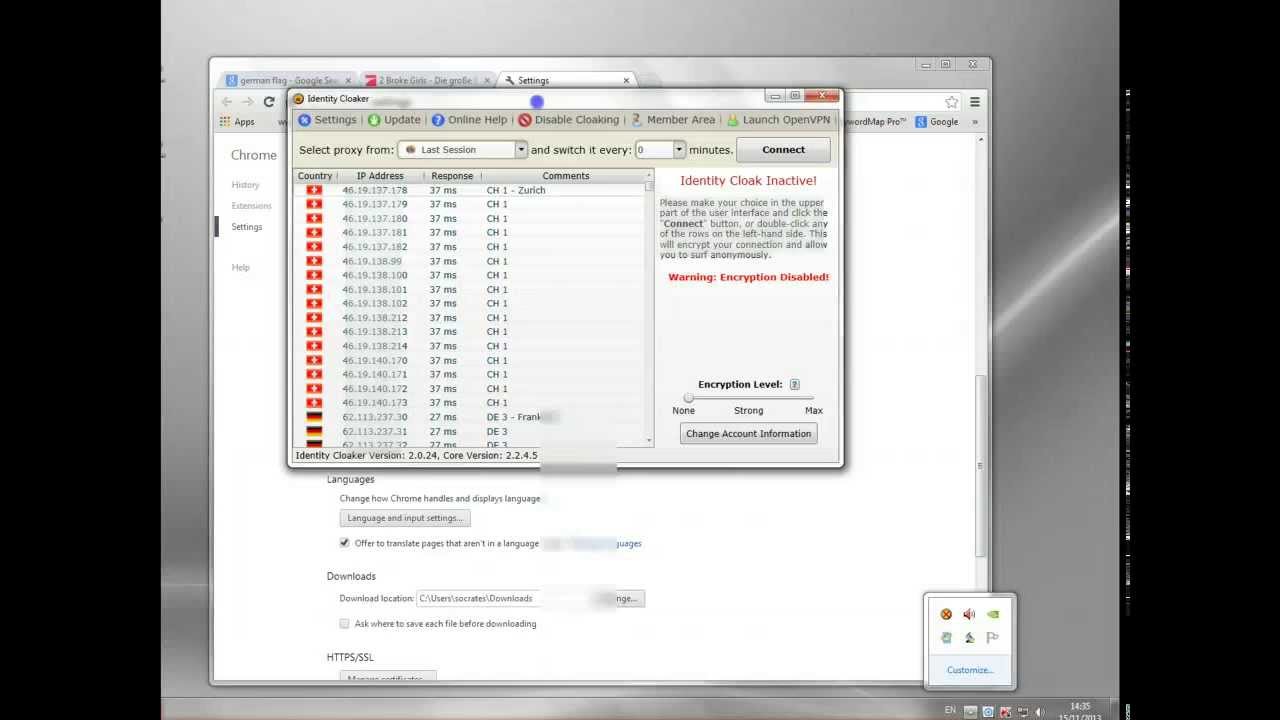Image resolution: width=1280 pixels, height=720 pixels.
Task: Expand bookmarks bar overflow chevron
Action: point(975,122)
